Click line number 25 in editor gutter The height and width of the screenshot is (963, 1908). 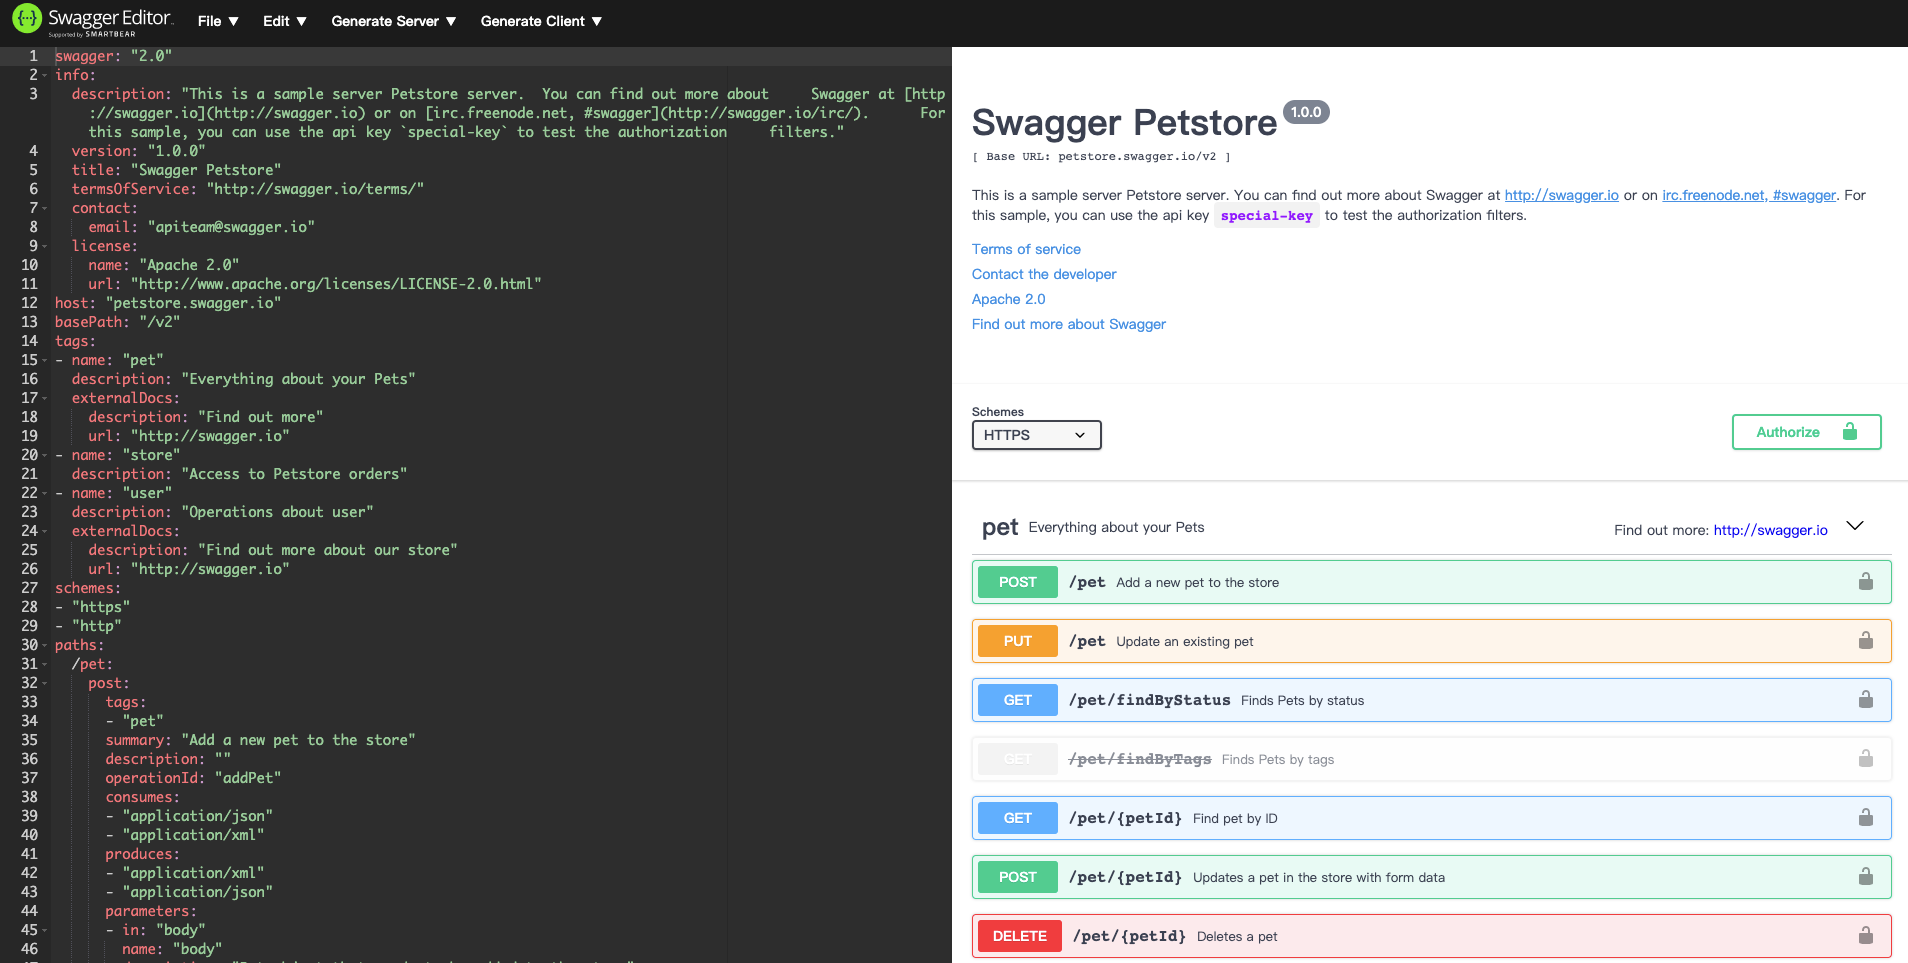coord(29,550)
